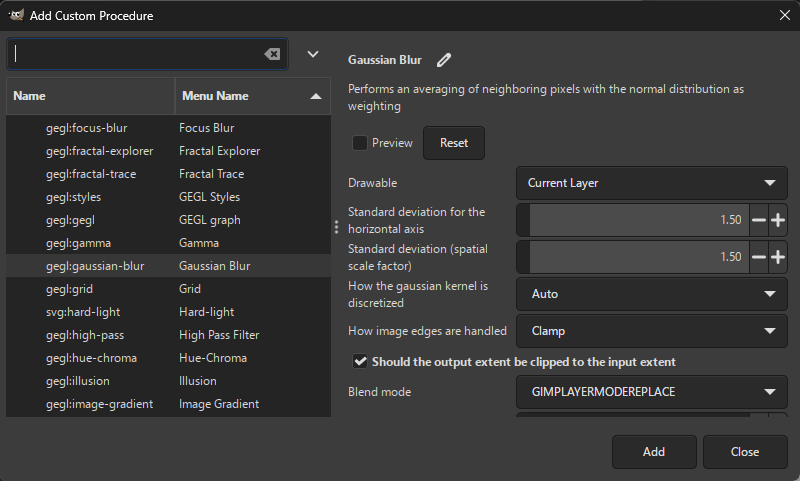The height and width of the screenshot is (481, 800).
Task: Increase horizontal axis standard deviation with plus
Action: [x=777, y=220]
